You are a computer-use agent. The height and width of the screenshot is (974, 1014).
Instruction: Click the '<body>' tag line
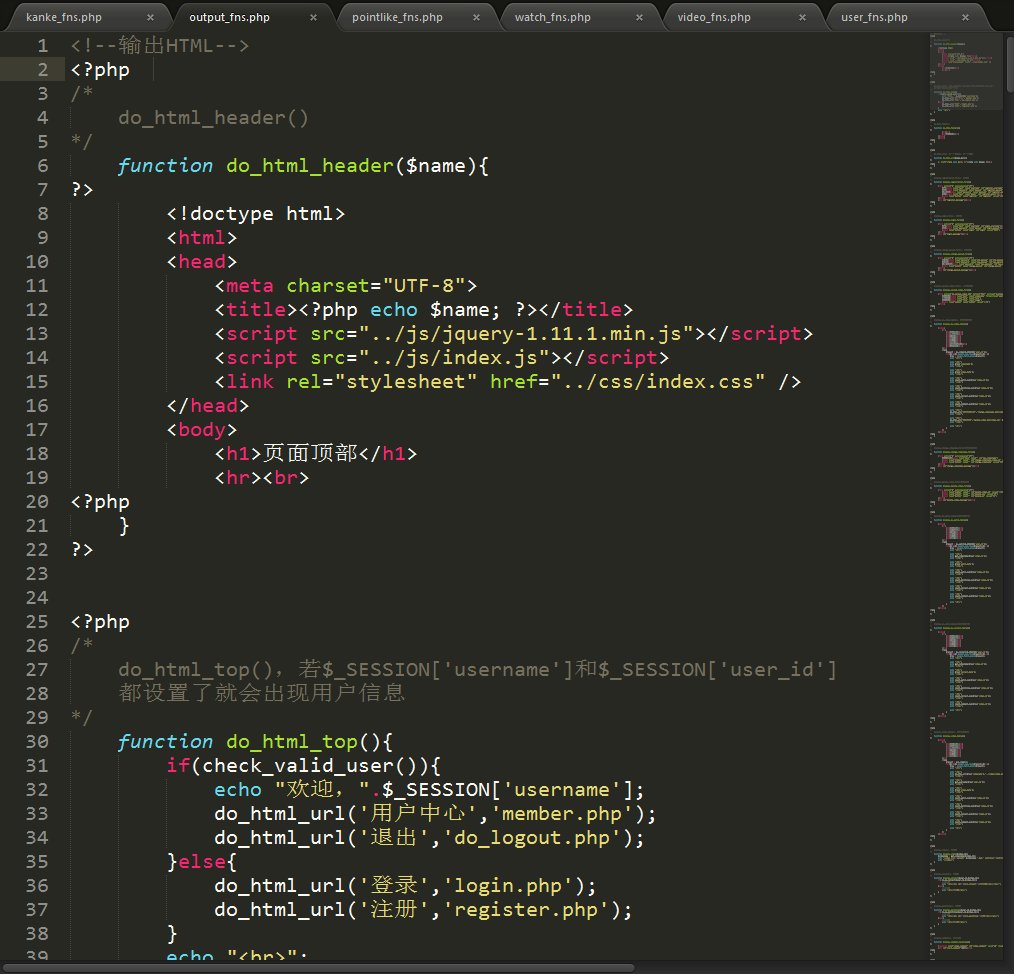202,429
